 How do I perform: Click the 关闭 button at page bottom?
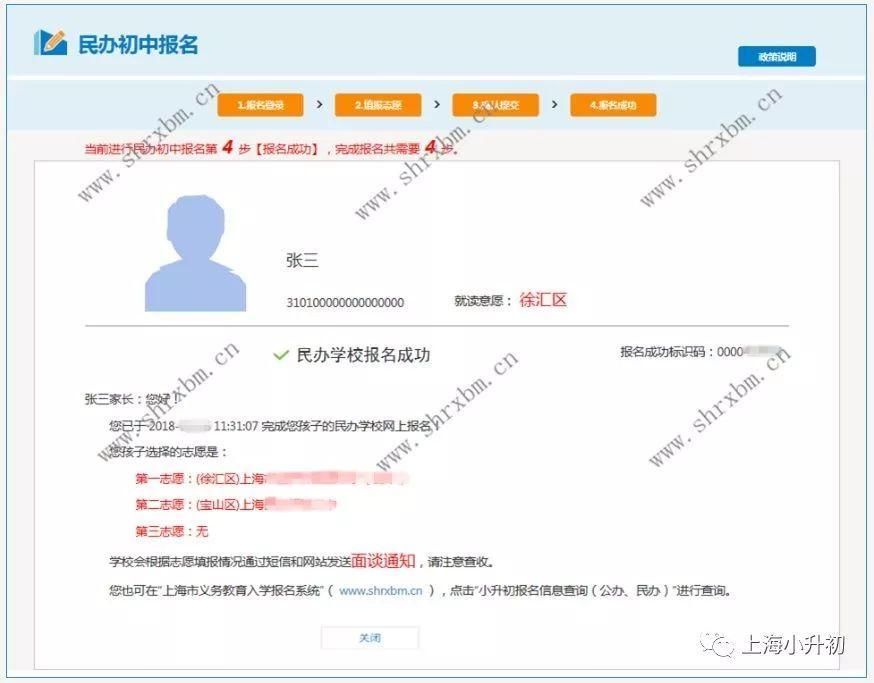pyautogui.click(x=370, y=637)
